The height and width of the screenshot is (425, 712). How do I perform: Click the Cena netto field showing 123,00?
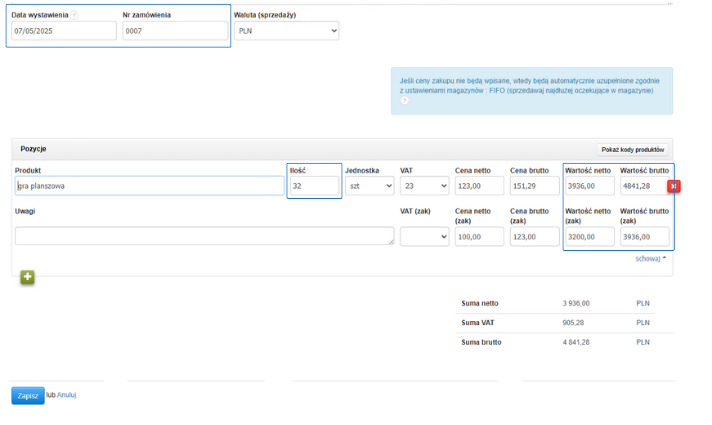(x=479, y=186)
